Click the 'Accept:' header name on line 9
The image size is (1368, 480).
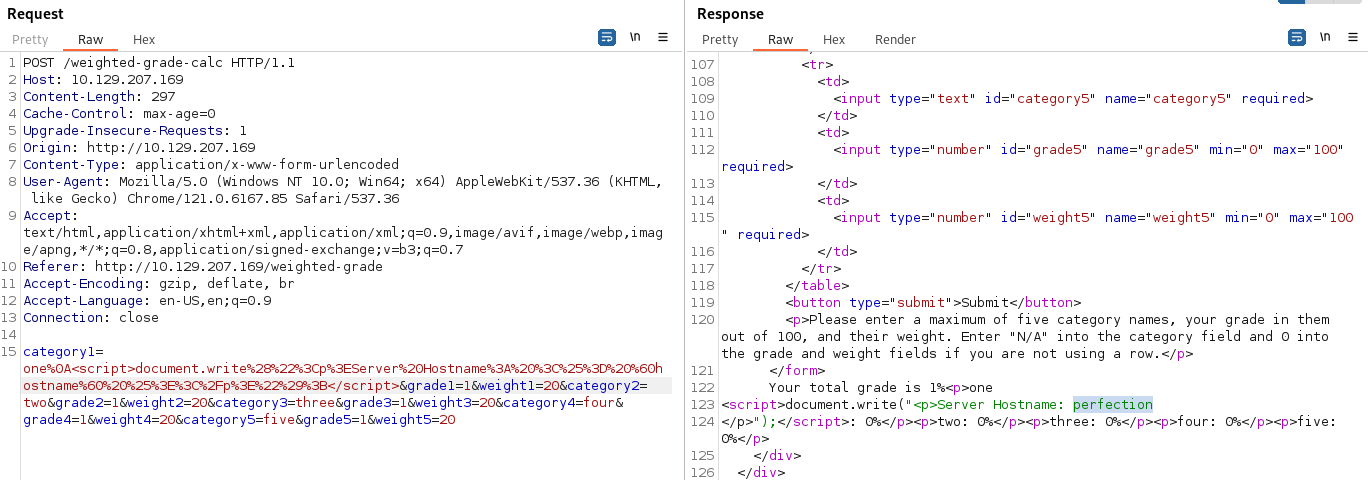point(51,216)
